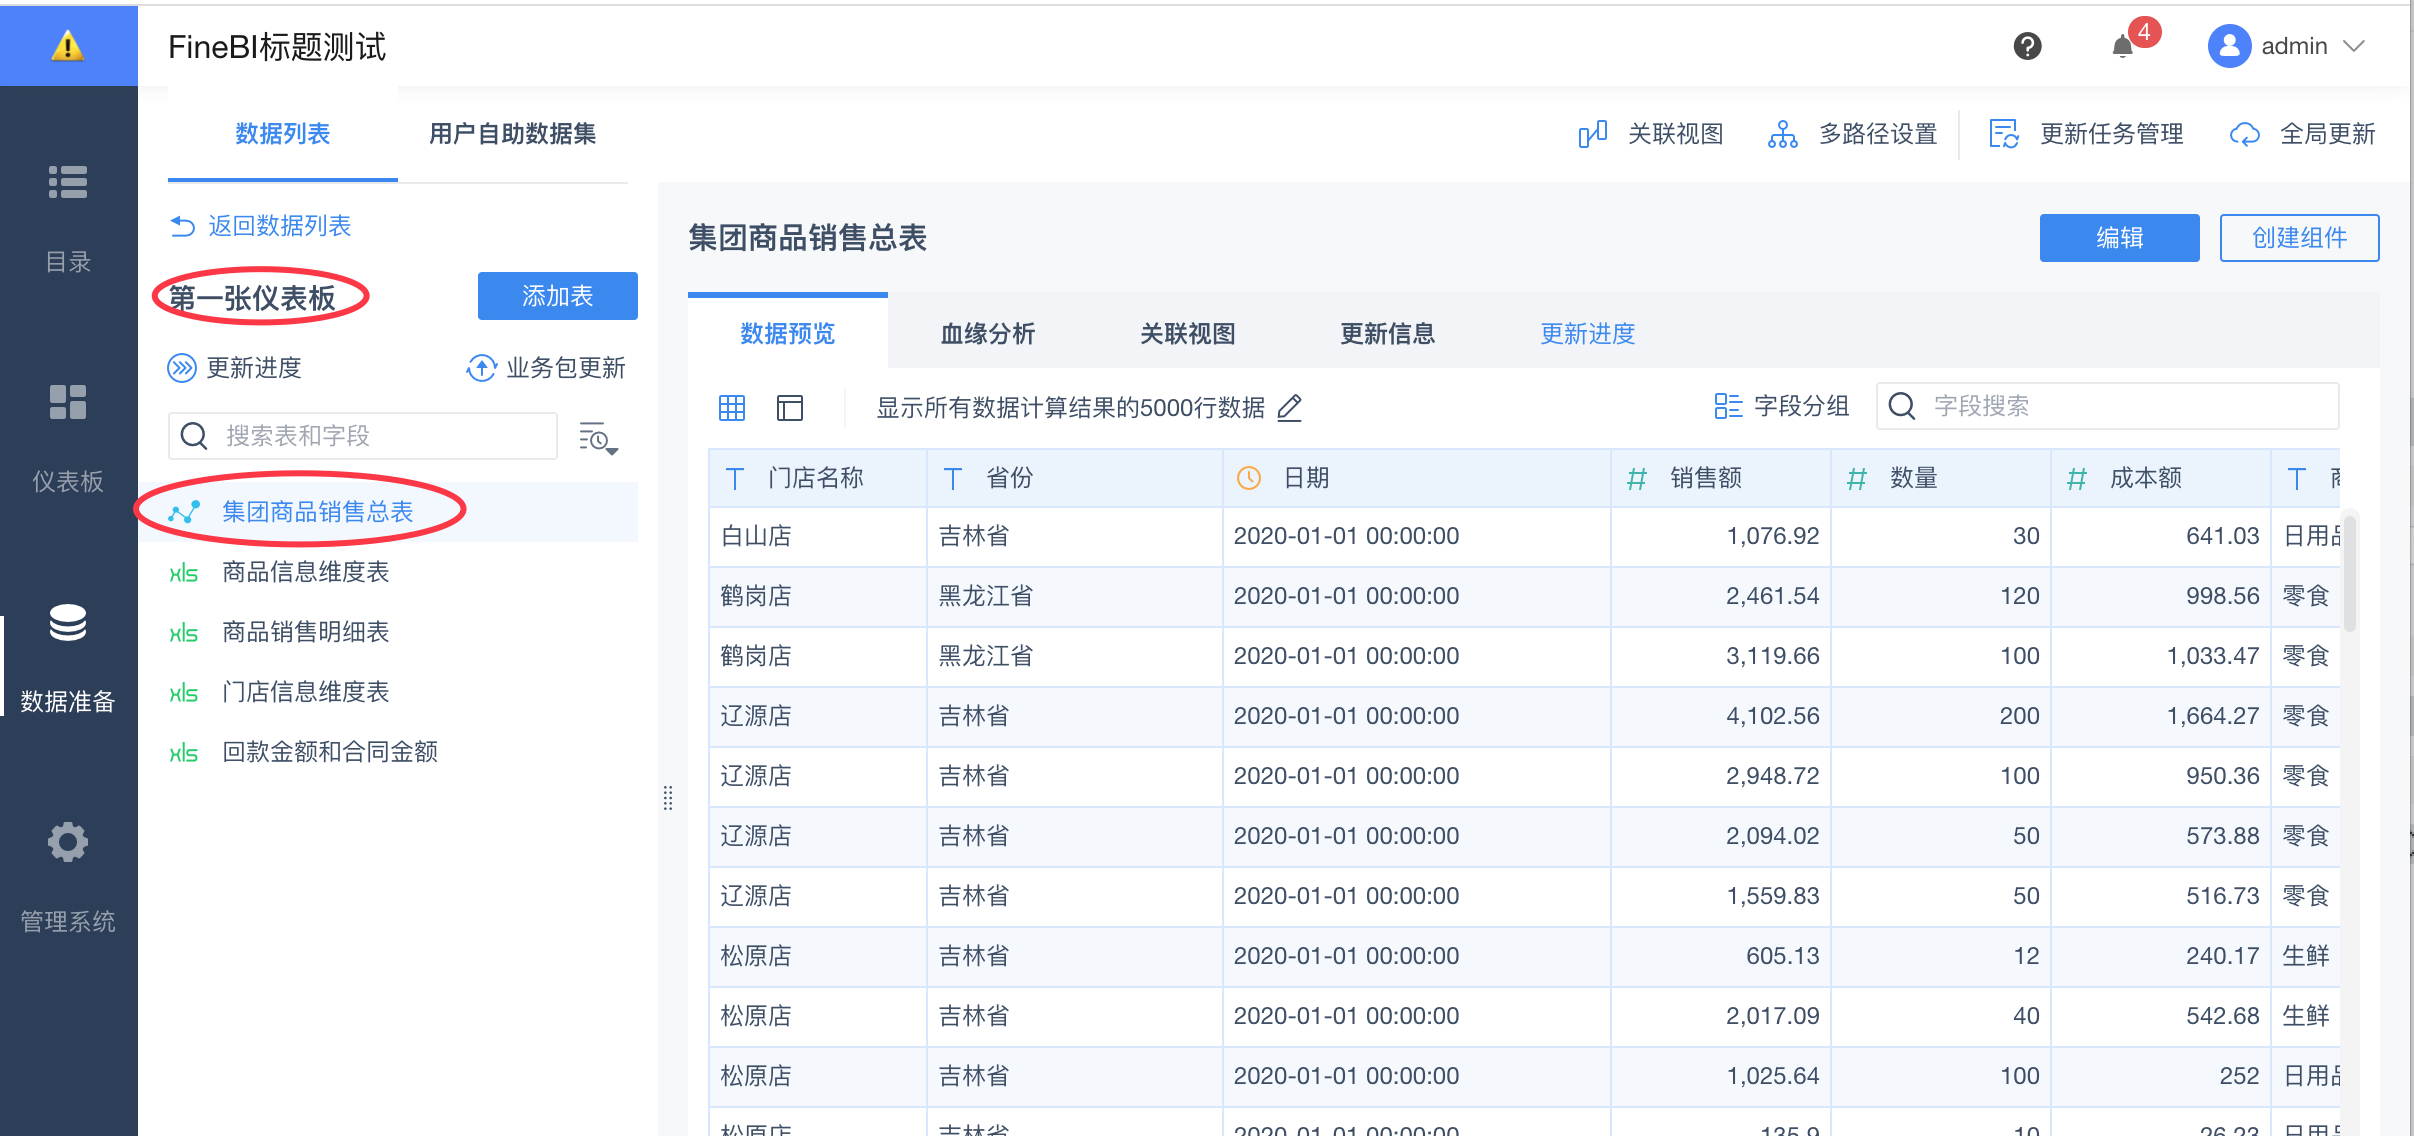
Task: Click the 白山店 cell
Action: coord(818,536)
